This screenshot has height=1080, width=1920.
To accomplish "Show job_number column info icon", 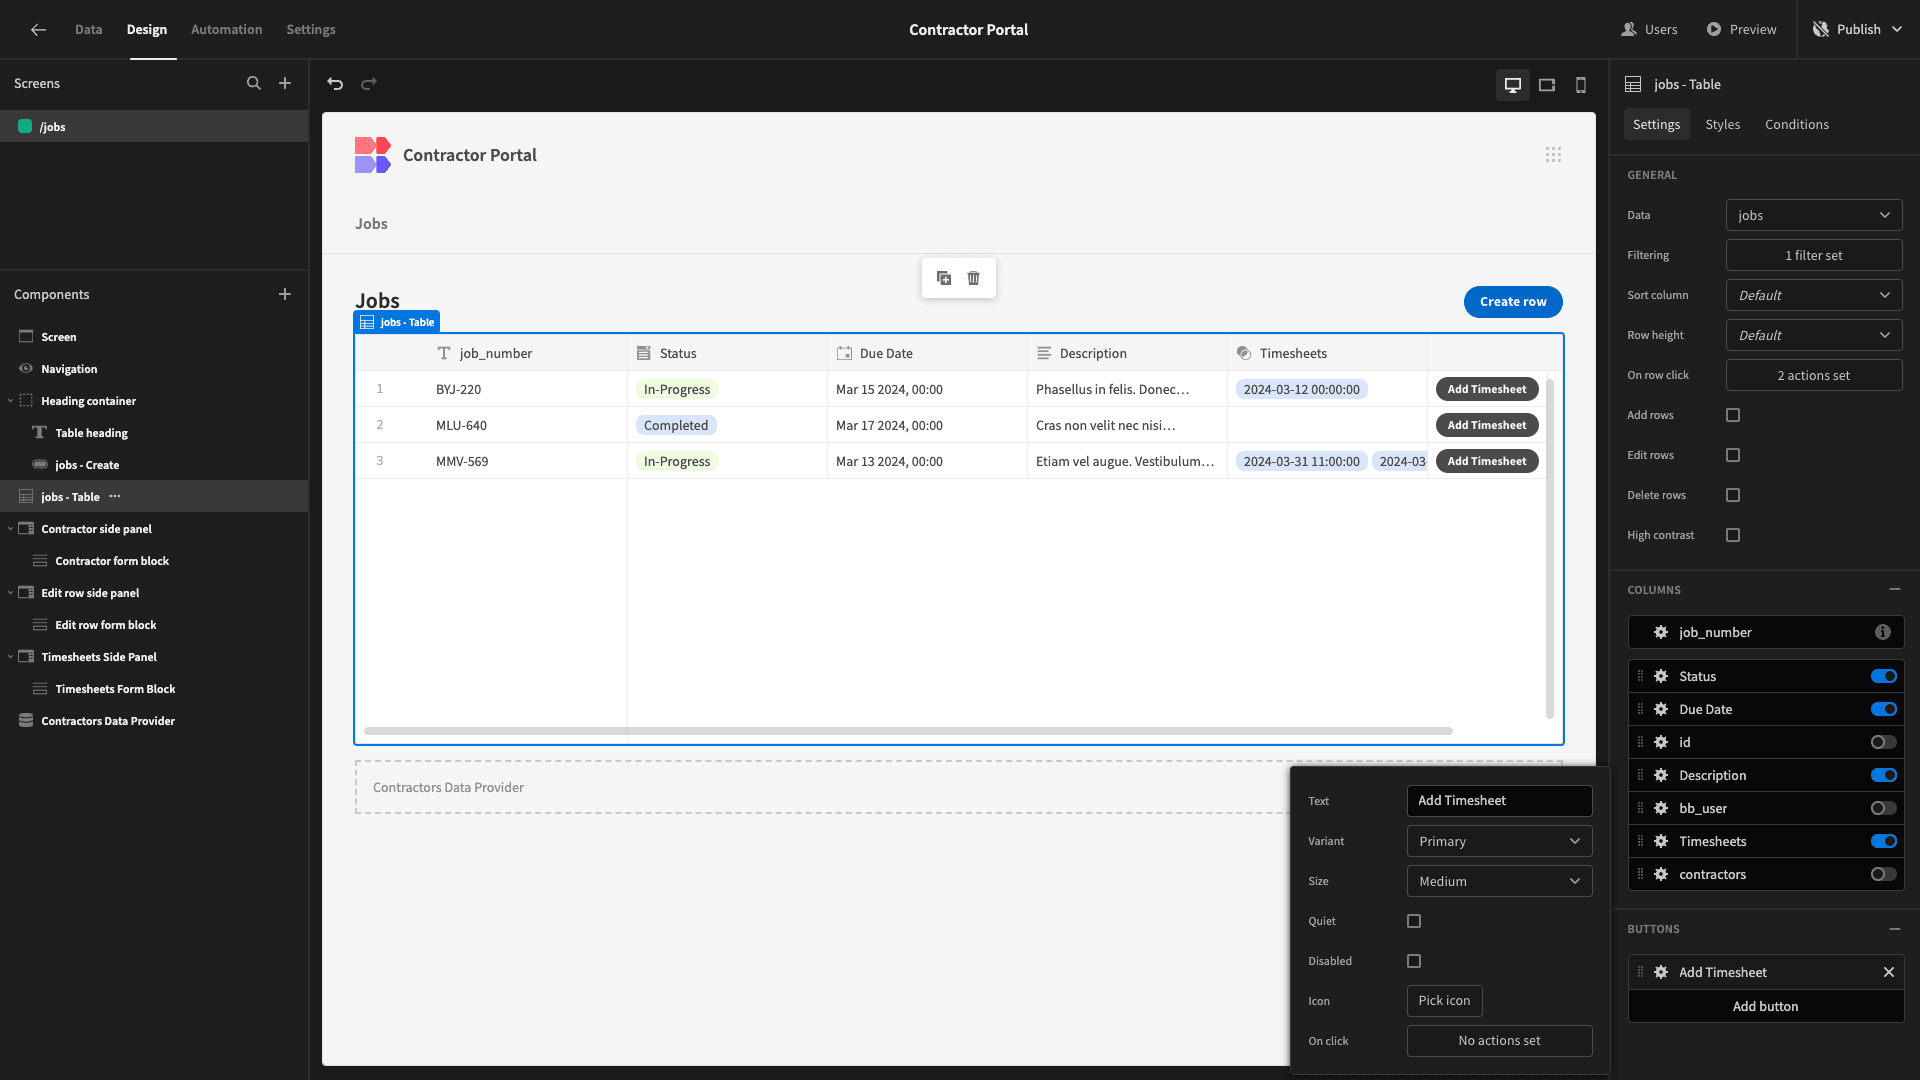I will click(x=1883, y=633).
